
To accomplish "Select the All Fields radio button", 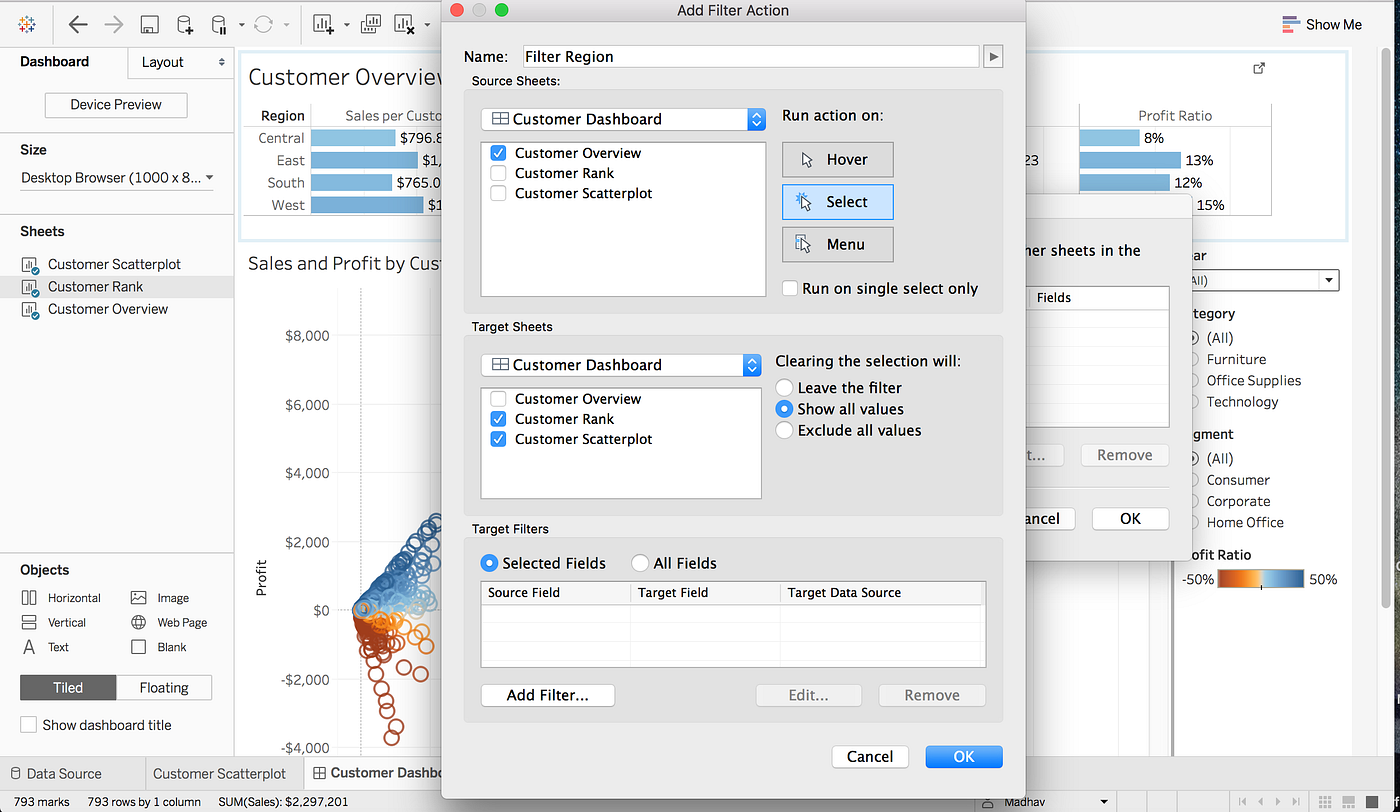I will (640, 563).
